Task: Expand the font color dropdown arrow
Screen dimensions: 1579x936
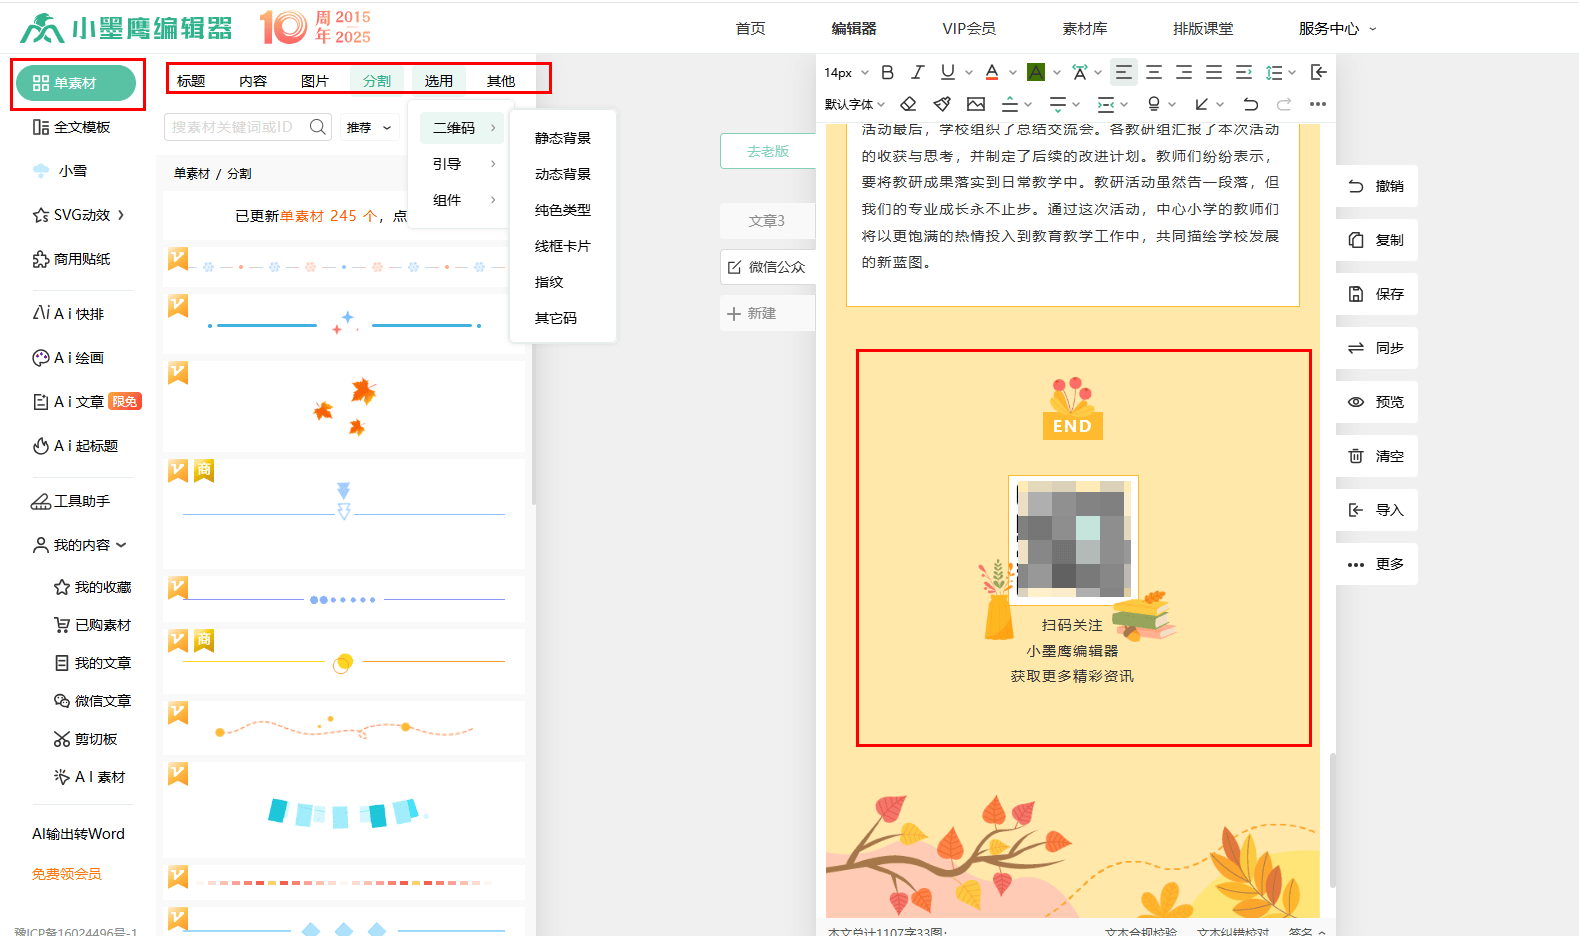Action: pos(1012,73)
